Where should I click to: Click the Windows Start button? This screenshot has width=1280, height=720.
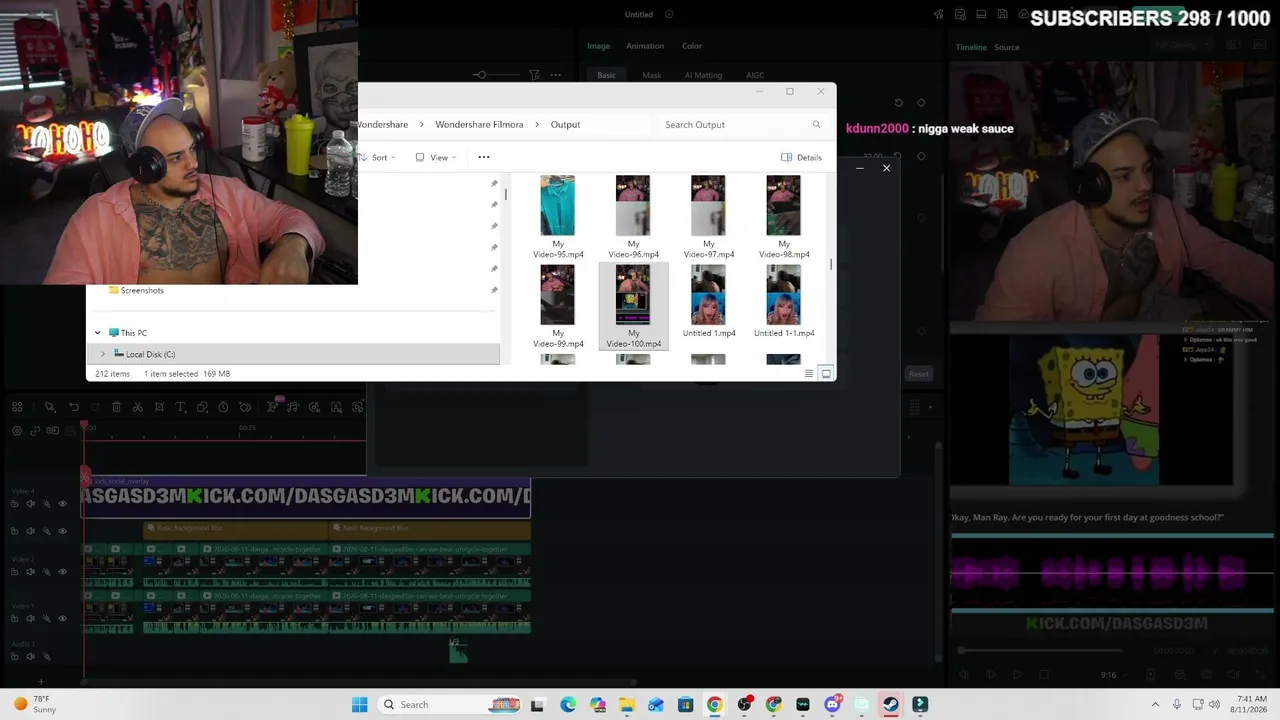pos(360,705)
